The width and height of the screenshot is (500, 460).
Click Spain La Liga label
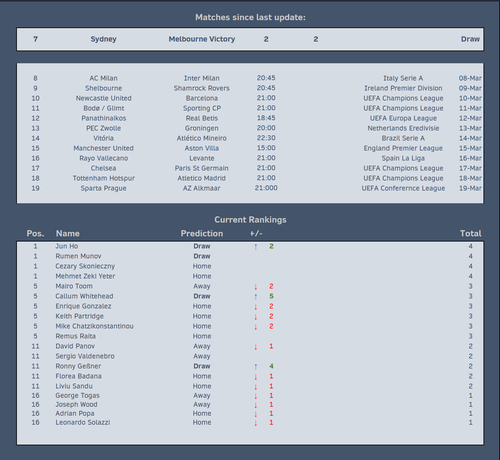click(403, 158)
